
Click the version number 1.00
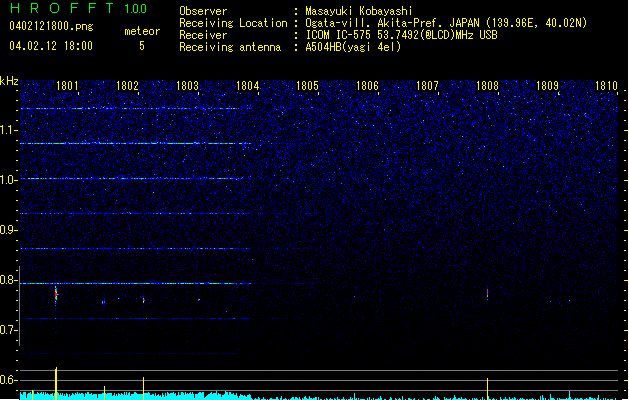point(136,8)
